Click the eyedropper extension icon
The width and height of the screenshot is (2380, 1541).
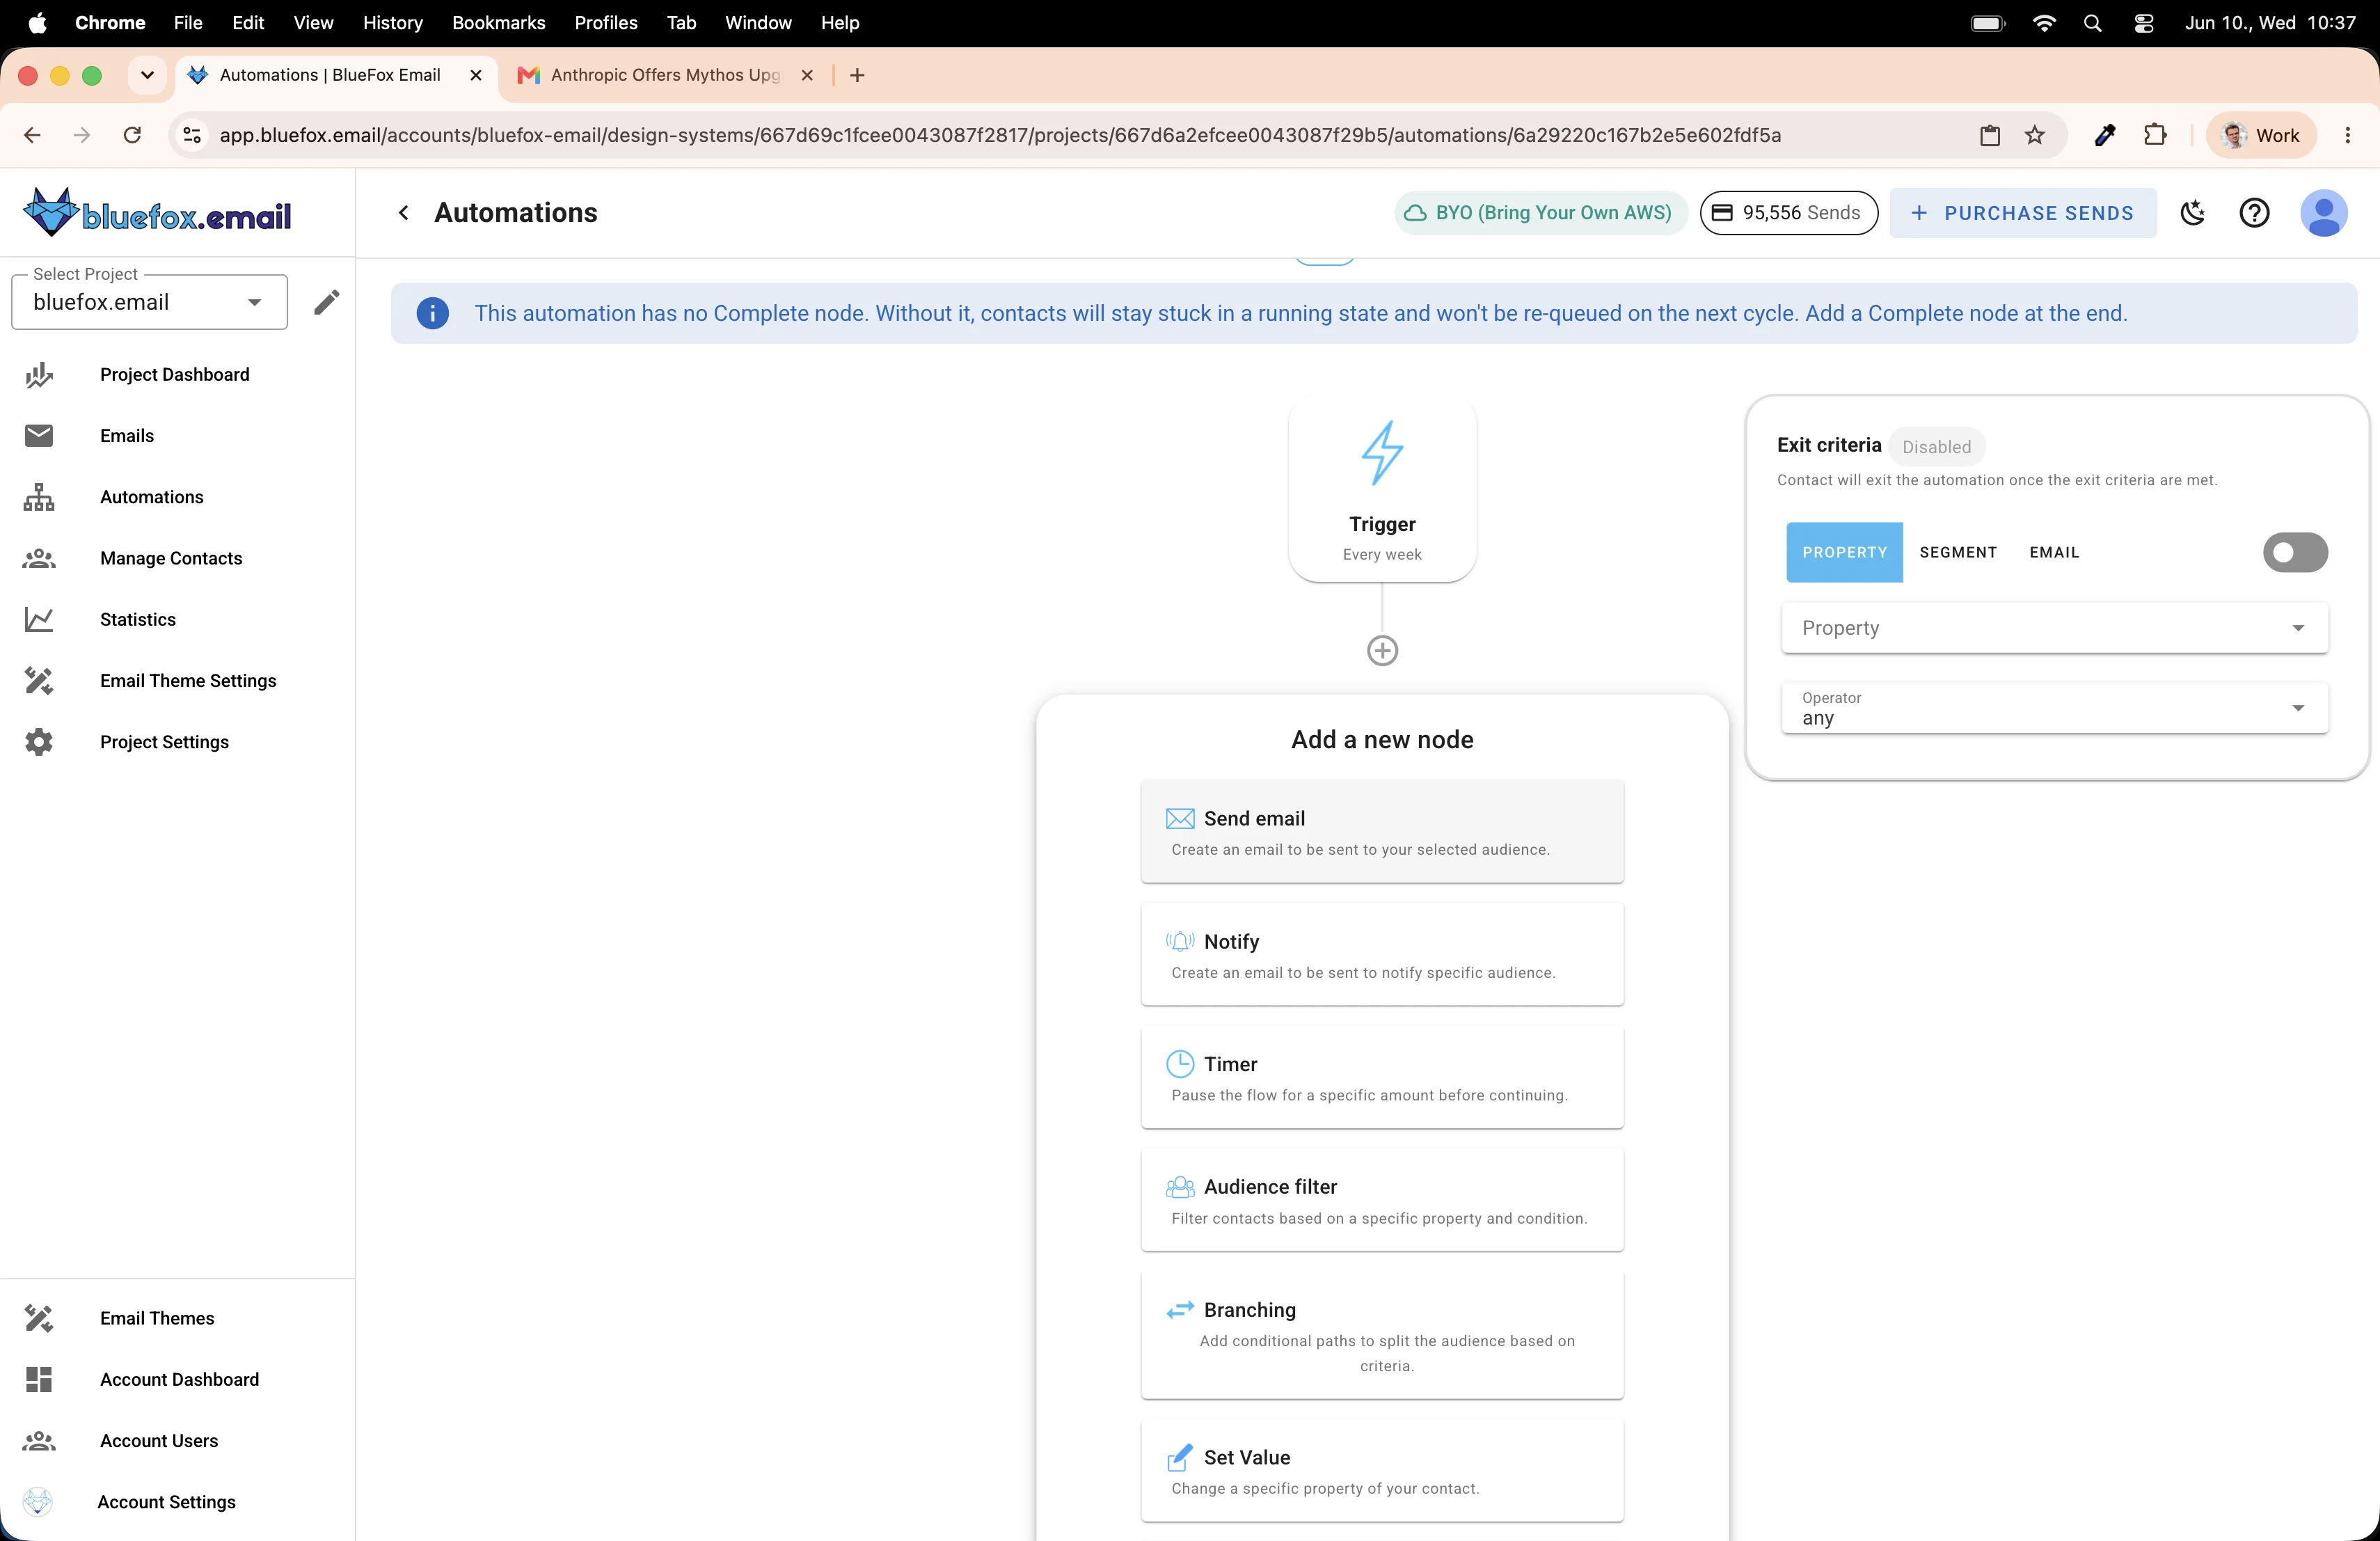(x=2105, y=135)
